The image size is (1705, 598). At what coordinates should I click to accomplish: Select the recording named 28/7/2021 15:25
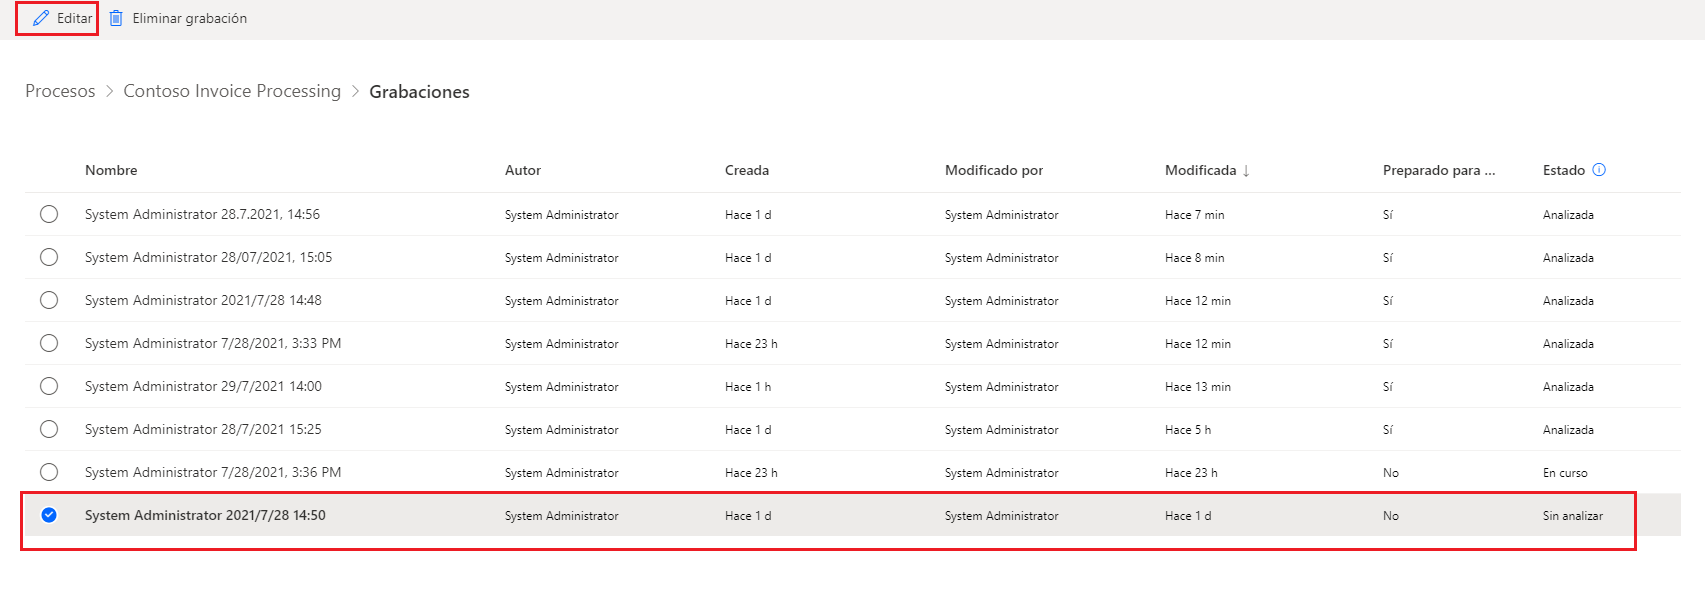click(49, 429)
